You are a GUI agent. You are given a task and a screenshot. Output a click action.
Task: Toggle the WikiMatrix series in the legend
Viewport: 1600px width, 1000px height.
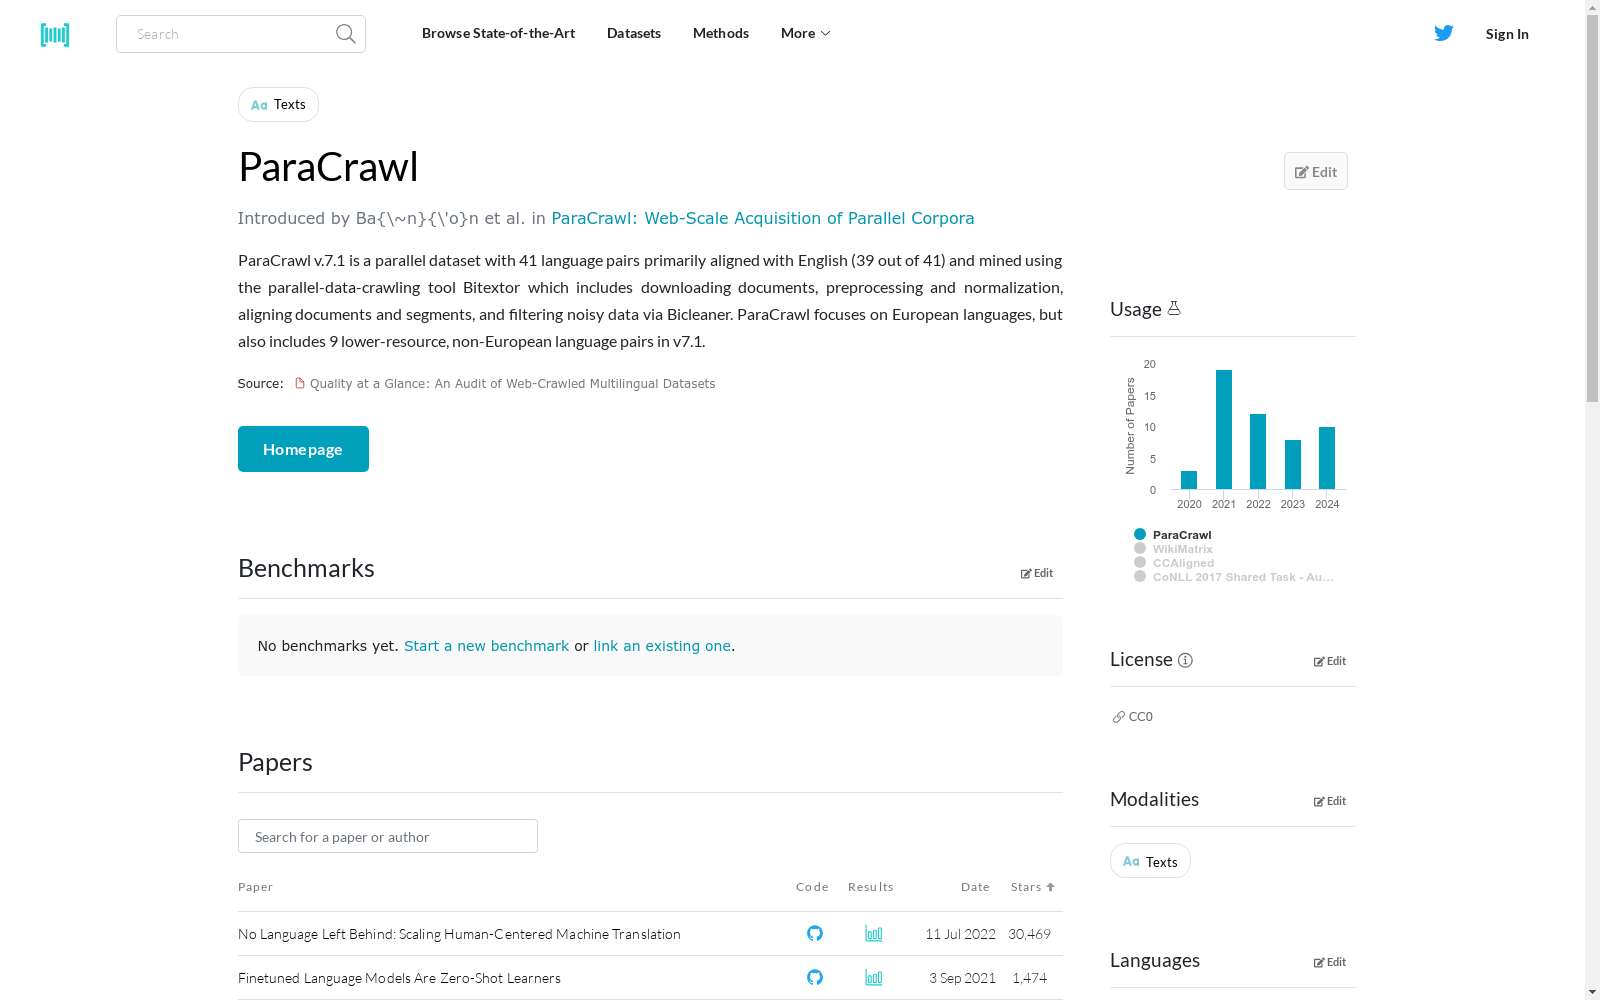1182,549
